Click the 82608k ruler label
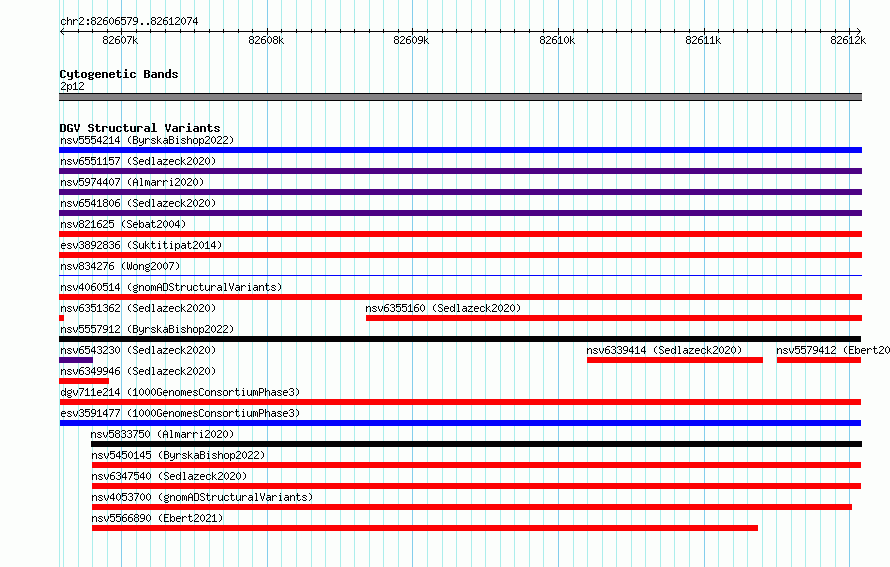 (x=266, y=40)
